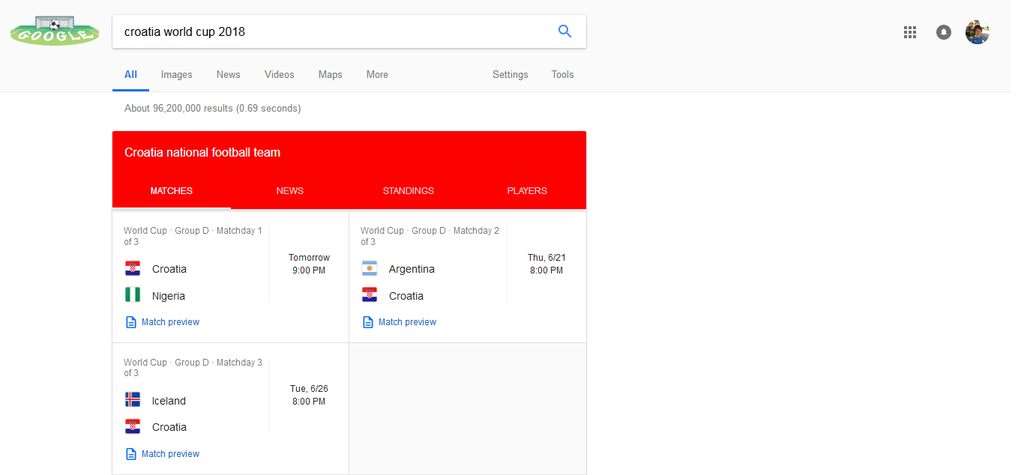The width and height of the screenshot is (1024, 475).
Task: Switch to the Images results tab
Action: pos(177,75)
